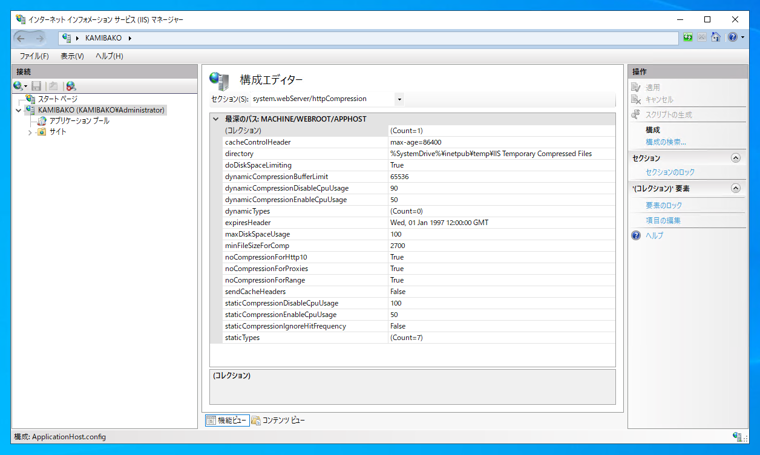Screen dimensions: 760x455
Task: Collapse the セクション actions group
Action: click(x=735, y=158)
